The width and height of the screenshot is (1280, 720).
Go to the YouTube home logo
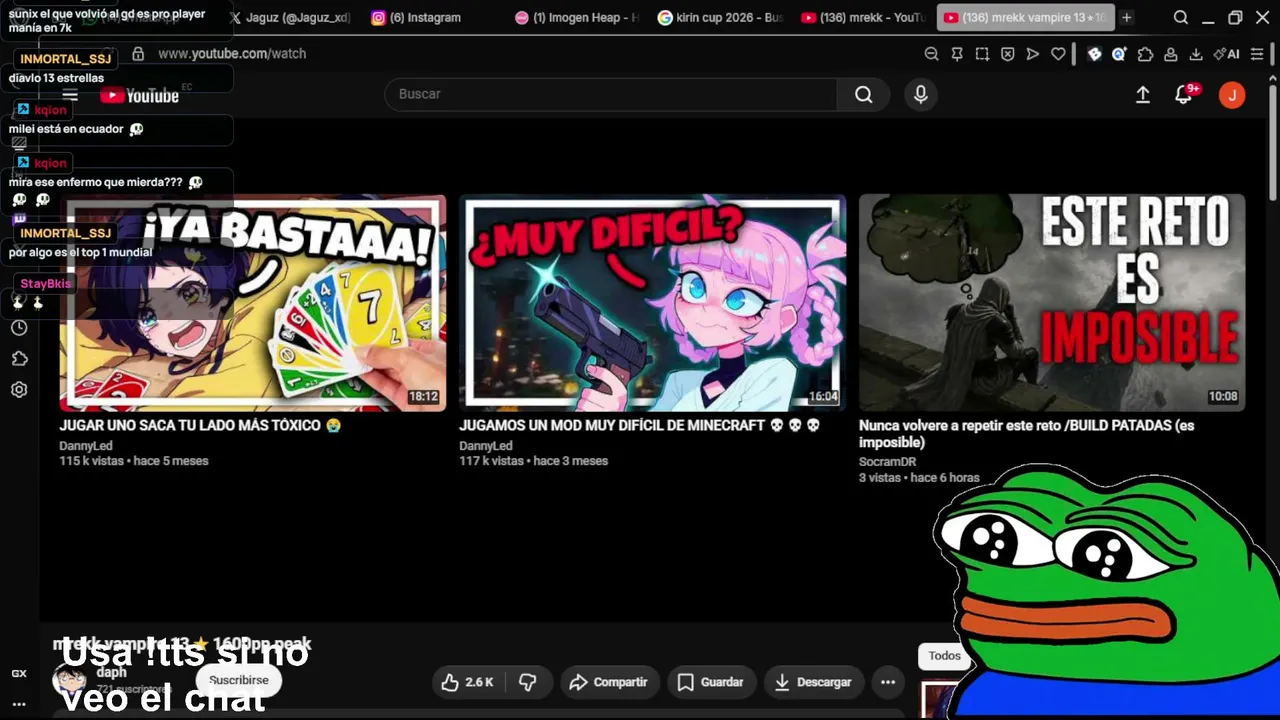point(140,95)
